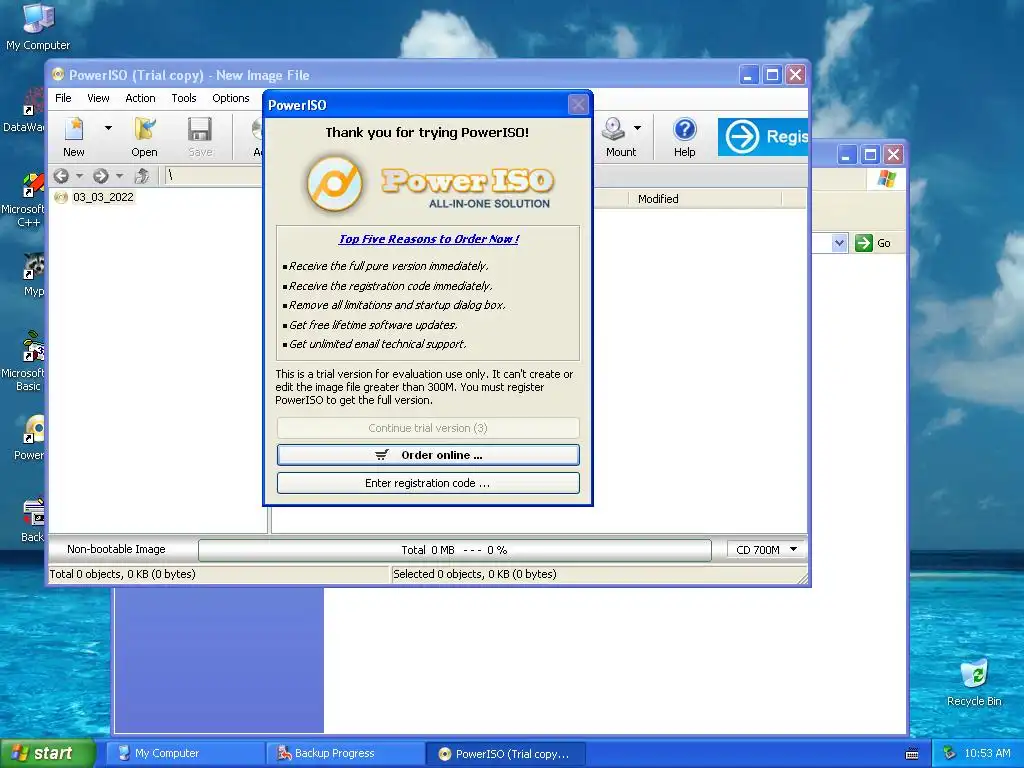The image size is (1024, 768).
Task: Open Microsoft C++ desktop shortcut
Action: click(24, 200)
